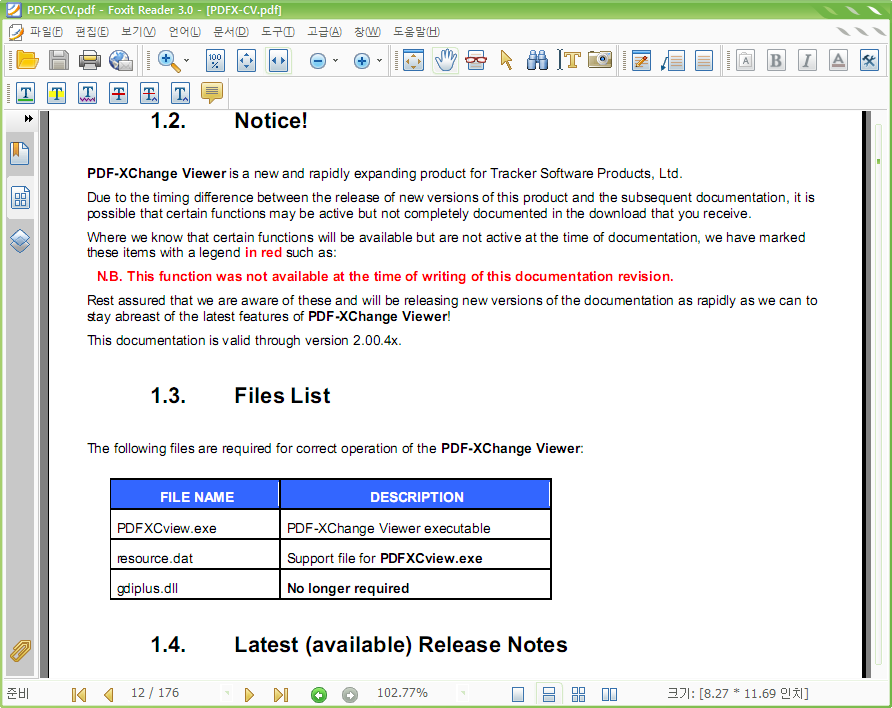Open text viewer glasses icon

pos(476,60)
